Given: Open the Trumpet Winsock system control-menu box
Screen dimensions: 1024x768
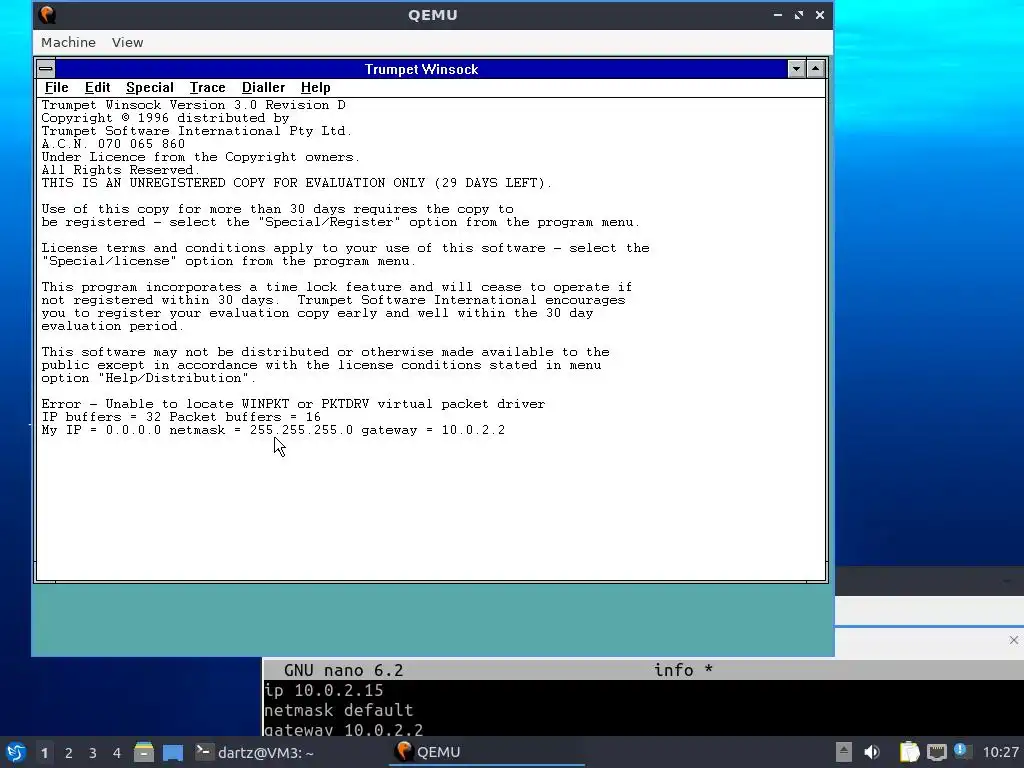Looking at the screenshot, I should coord(46,69).
